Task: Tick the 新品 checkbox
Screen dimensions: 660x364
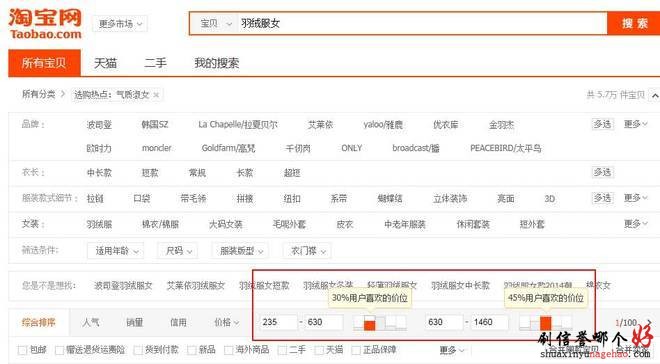Action: coord(192,350)
